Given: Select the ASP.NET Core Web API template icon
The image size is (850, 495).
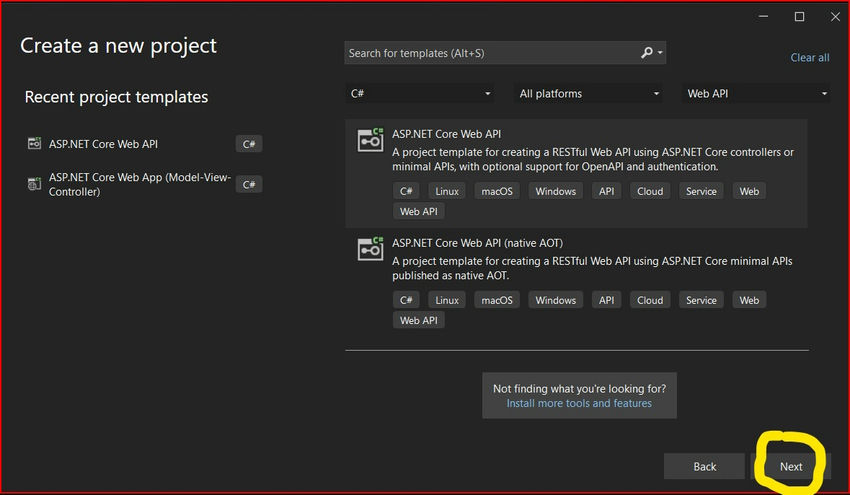Looking at the screenshot, I should (x=370, y=140).
